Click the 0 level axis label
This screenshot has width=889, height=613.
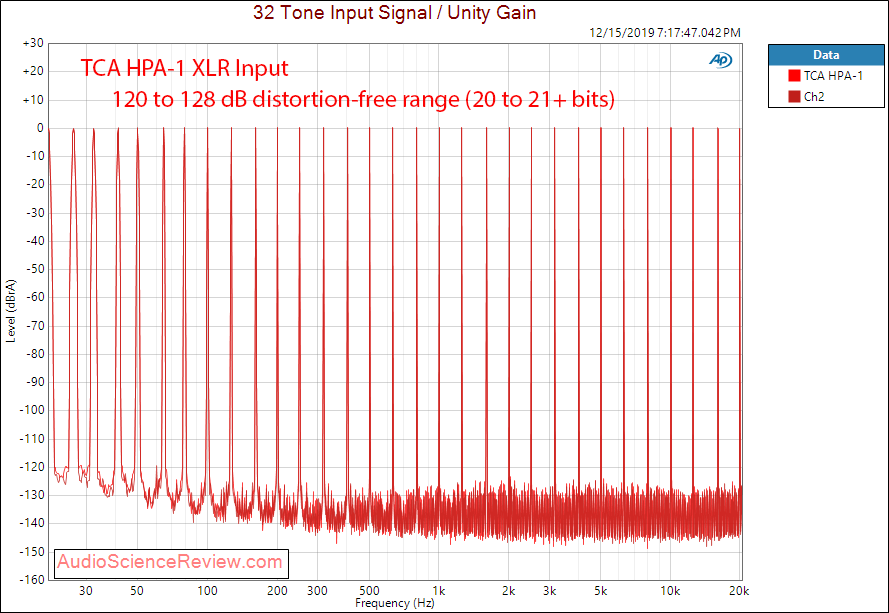click(40, 128)
